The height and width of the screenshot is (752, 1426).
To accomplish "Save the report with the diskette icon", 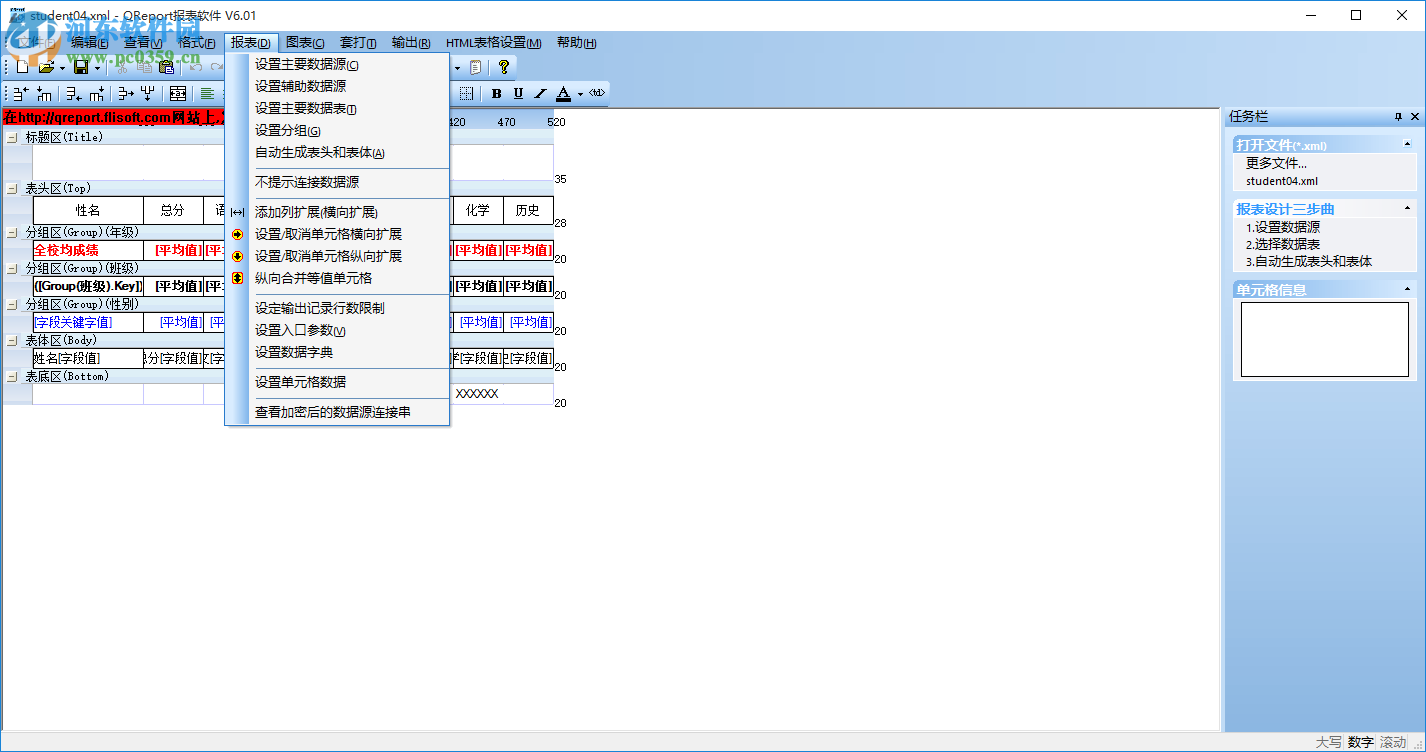I will coord(80,66).
